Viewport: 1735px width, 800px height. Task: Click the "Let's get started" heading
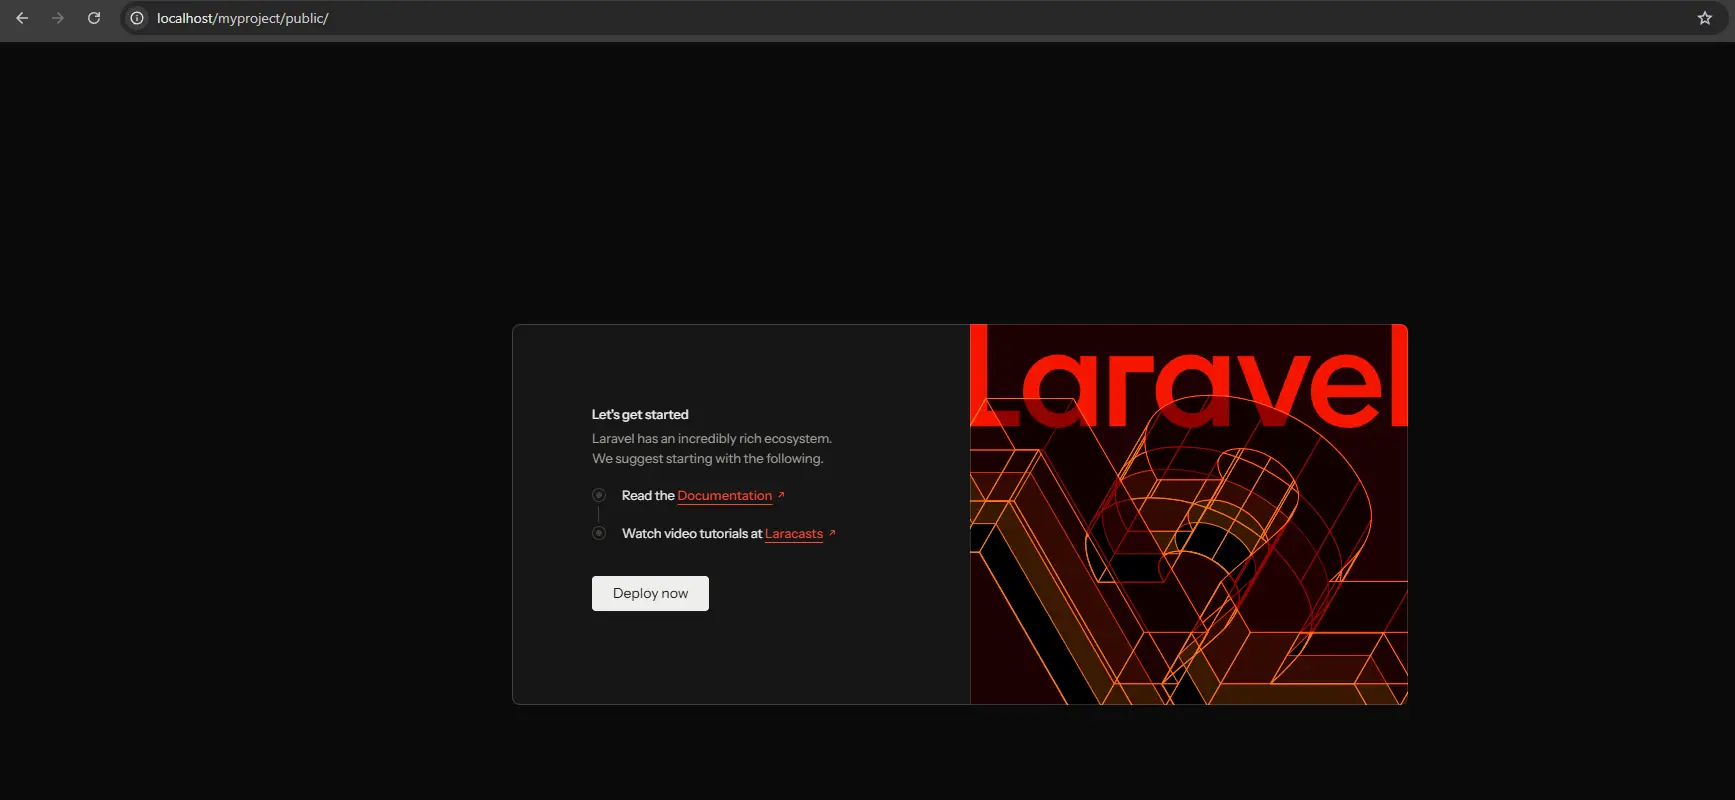640,414
